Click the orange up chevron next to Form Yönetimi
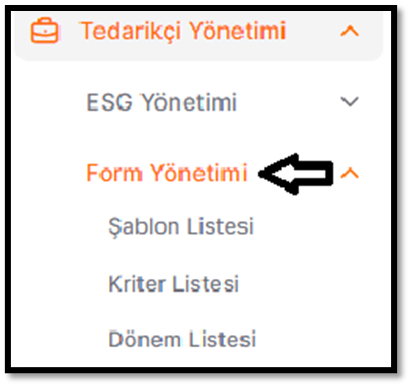Screen dimensions: 410x386 (x=349, y=173)
